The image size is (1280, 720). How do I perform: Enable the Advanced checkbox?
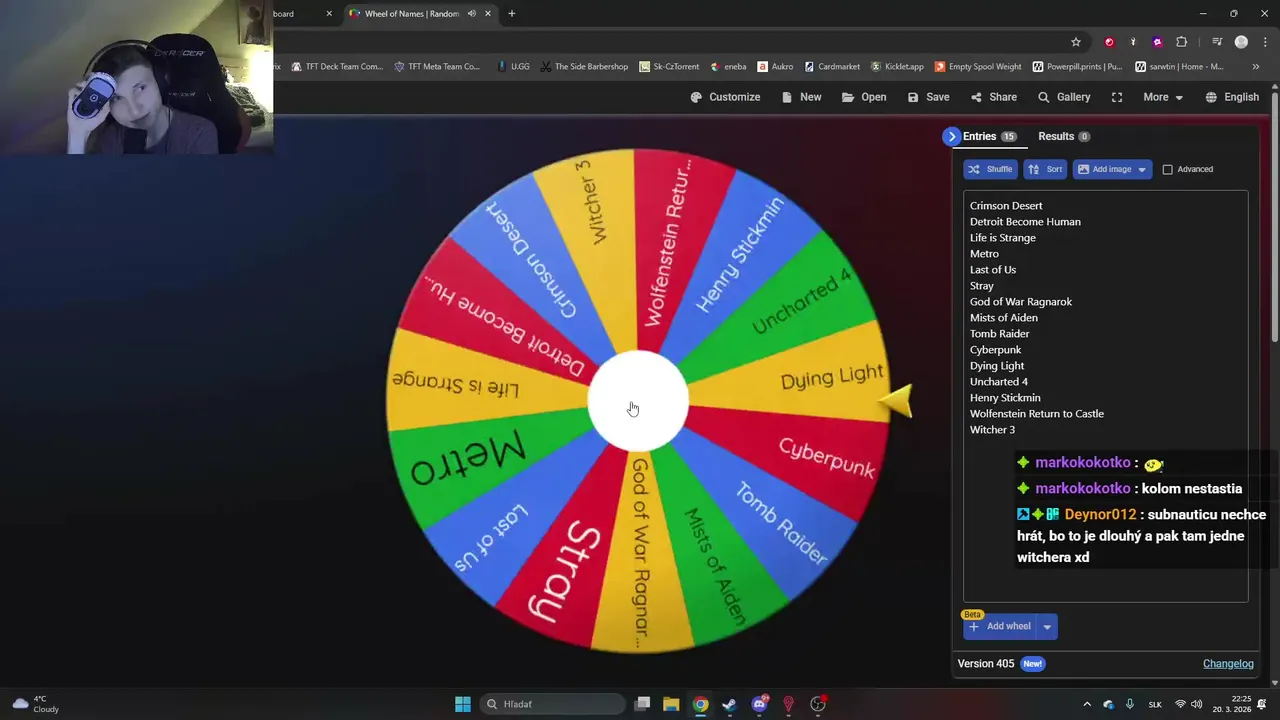[x=1167, y=169]
